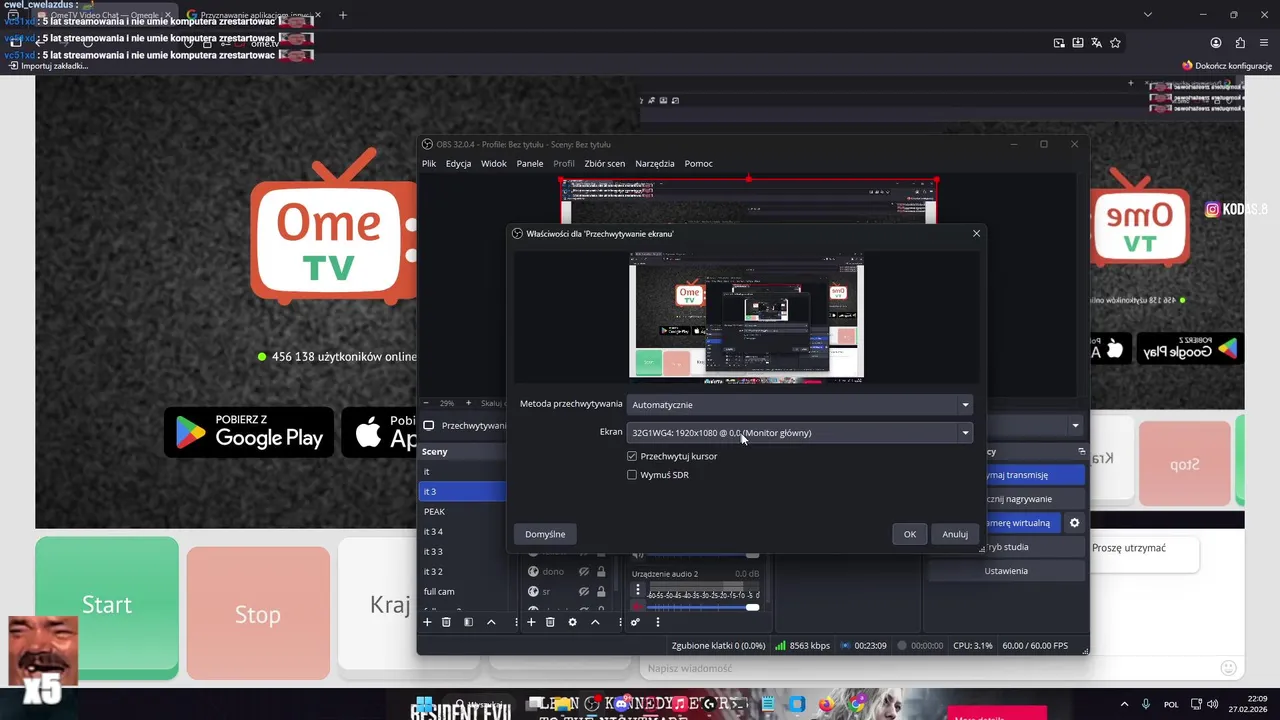Click 'Domyślne' defaults button
The height and width of the screenshot is (720, 1280).
tap(545, 534)
